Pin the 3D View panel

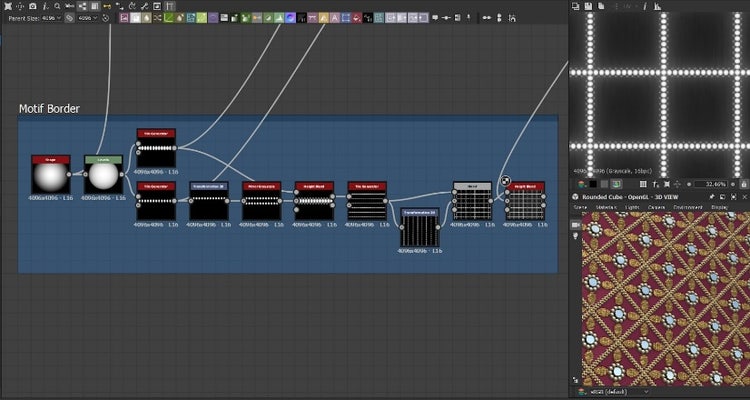coord(712,197)
